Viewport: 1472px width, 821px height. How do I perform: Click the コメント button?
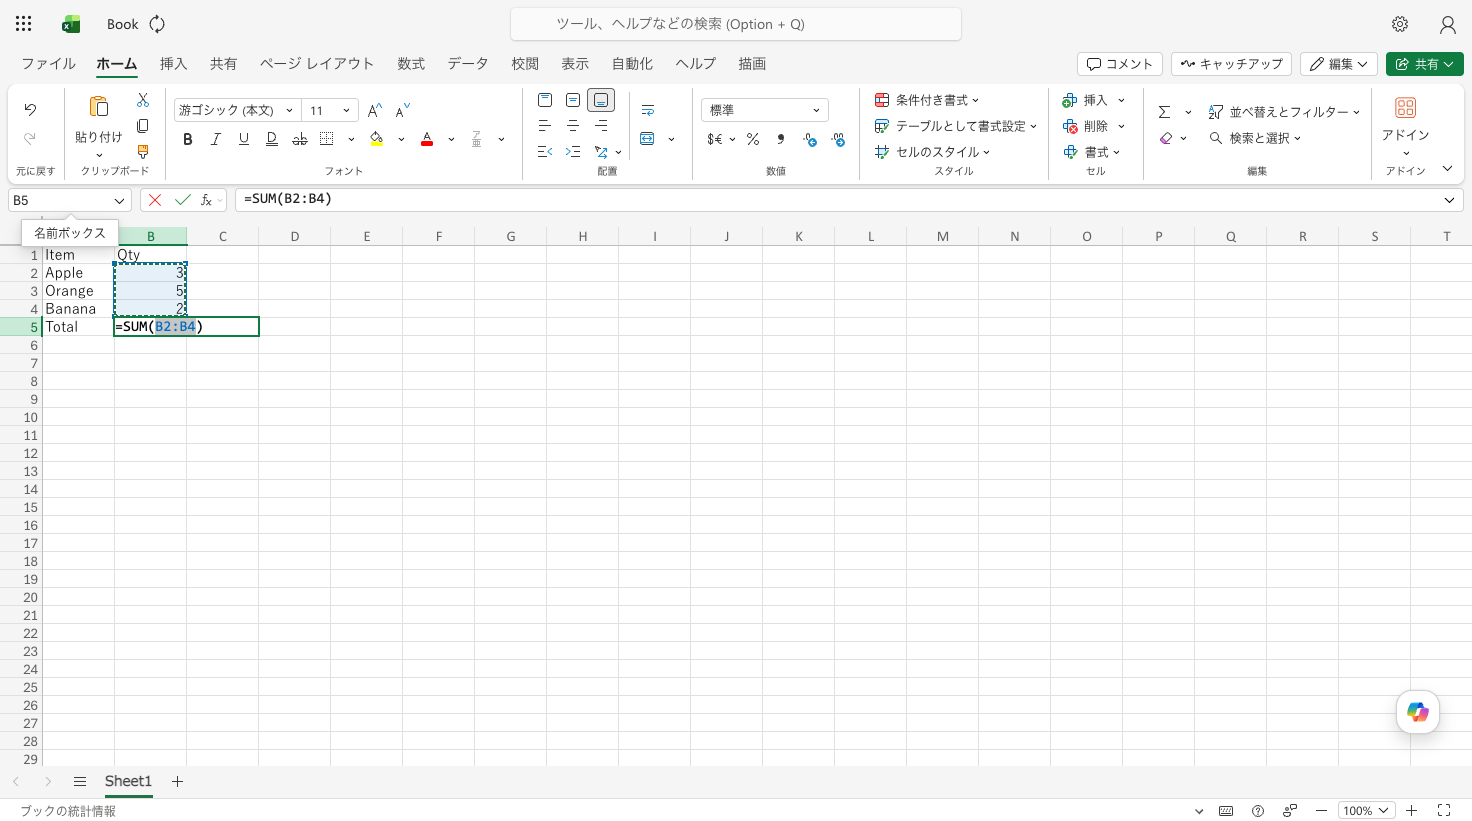point(1120,64)
